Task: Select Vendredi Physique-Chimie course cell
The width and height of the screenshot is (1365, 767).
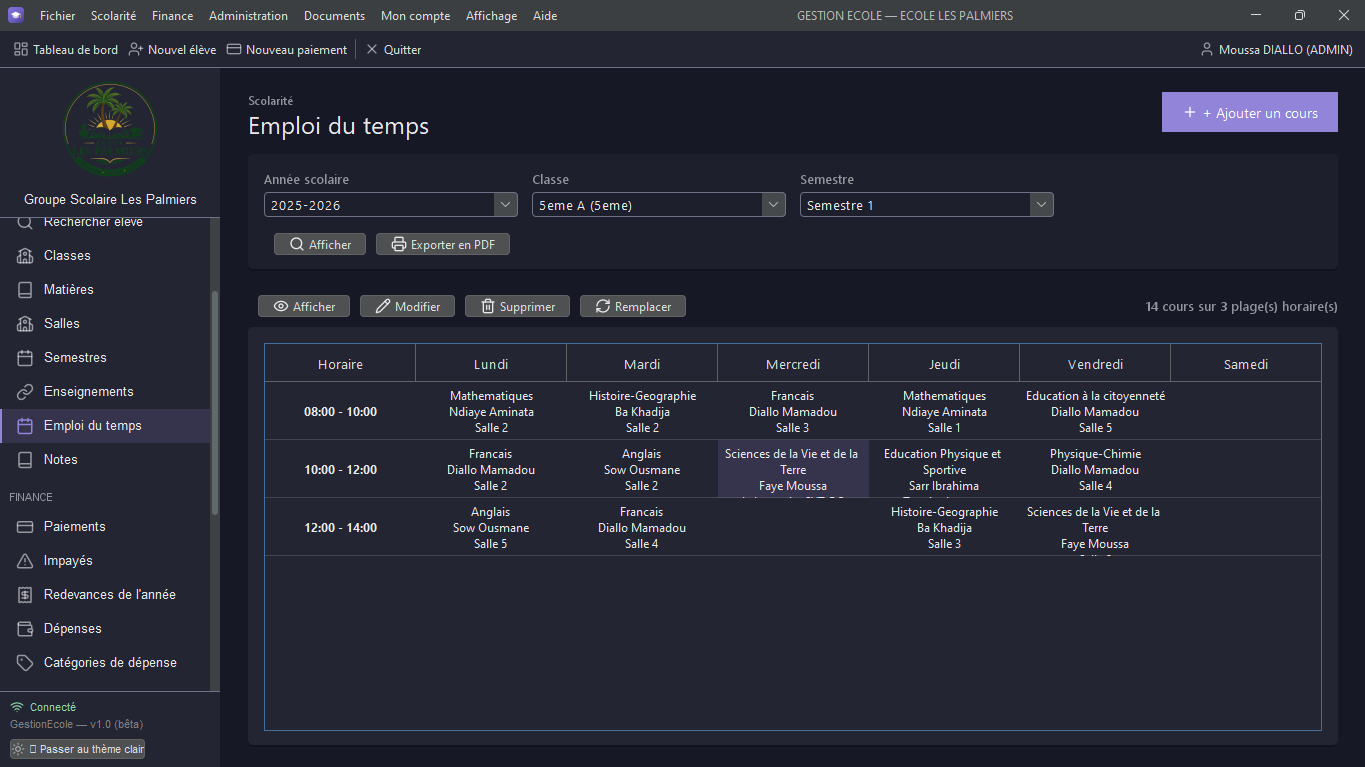Action: [x=1095, y=469]
